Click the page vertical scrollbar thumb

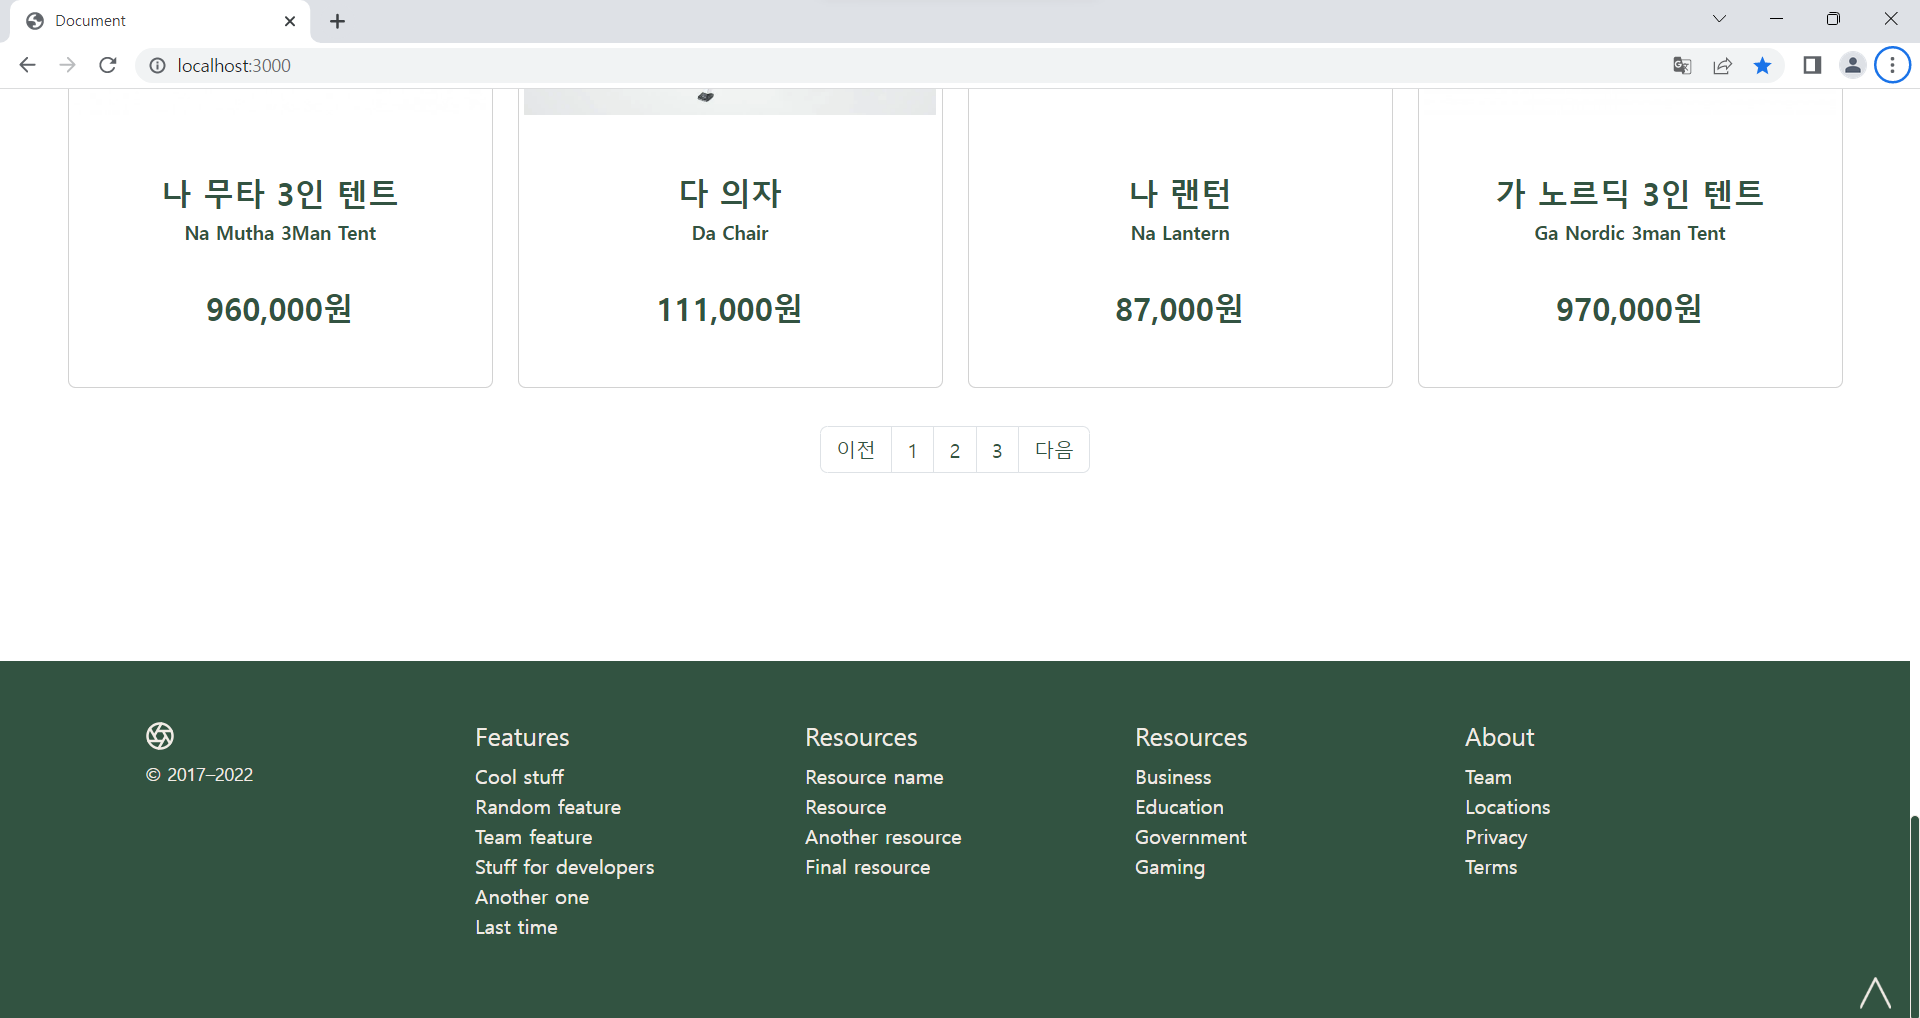[x=1914, y=916]
